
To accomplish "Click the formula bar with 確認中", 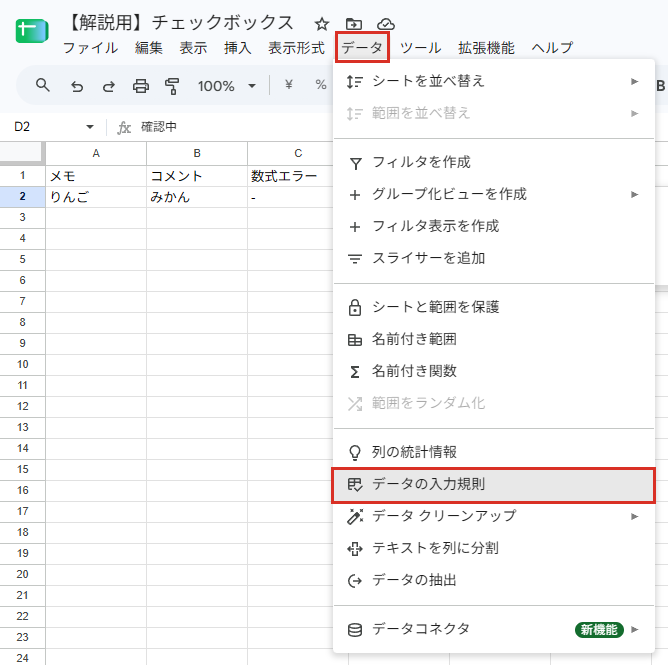I will click(158, 127).
